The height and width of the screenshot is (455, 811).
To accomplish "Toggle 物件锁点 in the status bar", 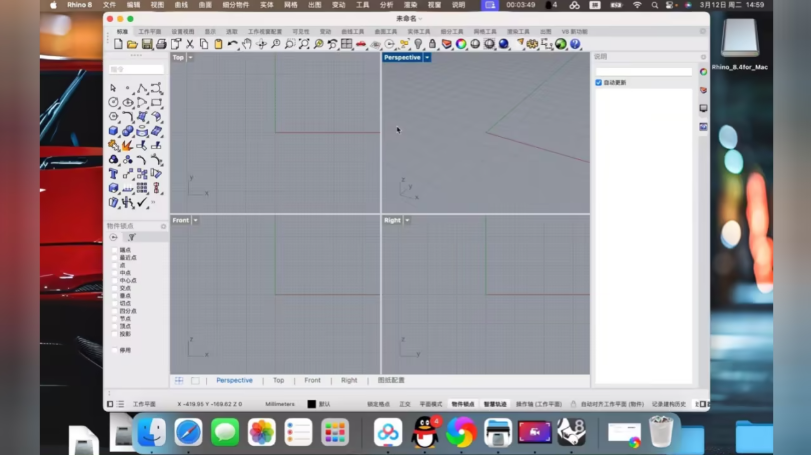I will [463, 404].
